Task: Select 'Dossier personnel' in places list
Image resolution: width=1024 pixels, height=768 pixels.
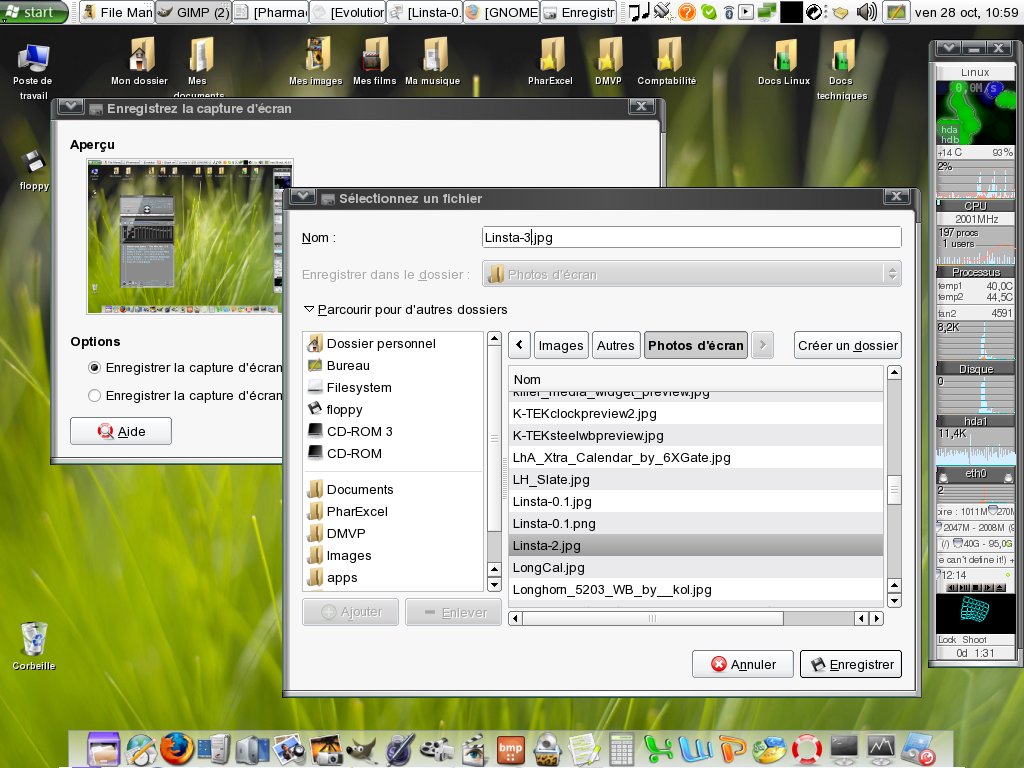Action: [x=394, y=344]
